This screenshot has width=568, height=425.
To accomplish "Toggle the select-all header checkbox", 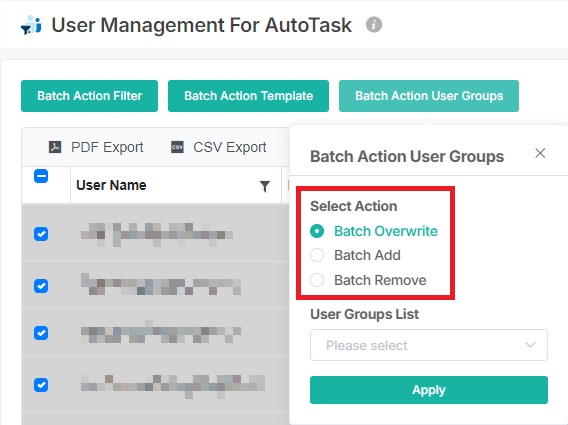I will [x=41, y=176].
